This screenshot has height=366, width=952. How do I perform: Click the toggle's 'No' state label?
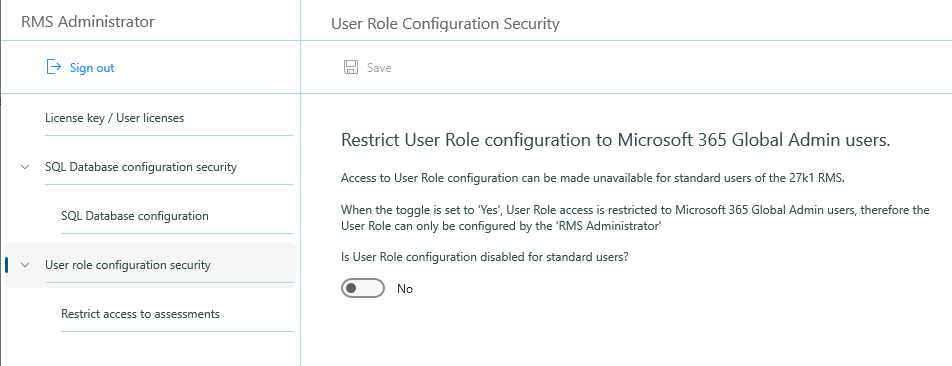tap(405, 289)
